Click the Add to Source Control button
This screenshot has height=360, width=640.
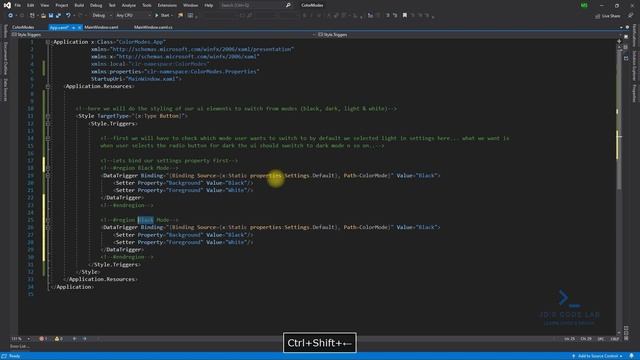(597, 356)
